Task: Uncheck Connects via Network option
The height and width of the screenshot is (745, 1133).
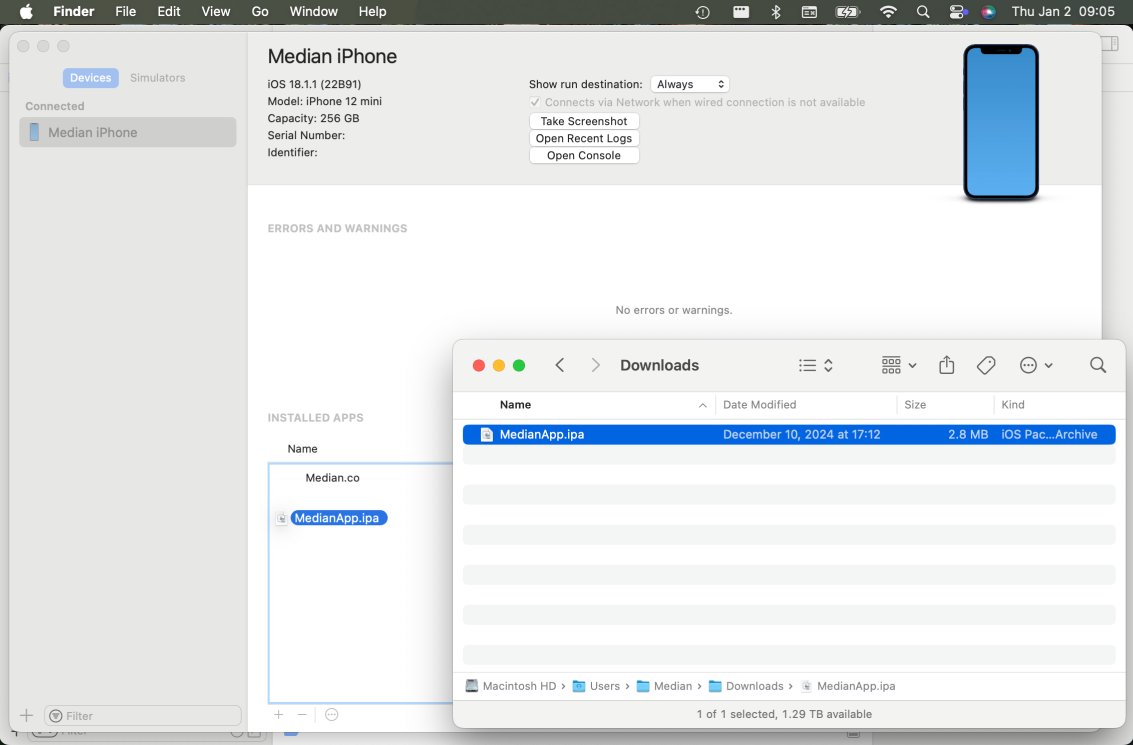Action: [x=535, y=101]
